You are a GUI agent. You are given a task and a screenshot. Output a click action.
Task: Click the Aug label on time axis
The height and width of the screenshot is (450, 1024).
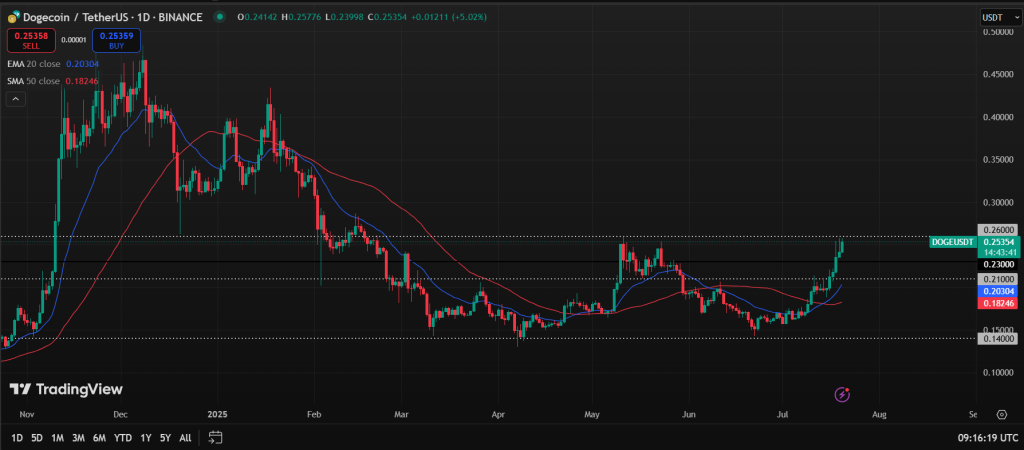click(880, 414)
